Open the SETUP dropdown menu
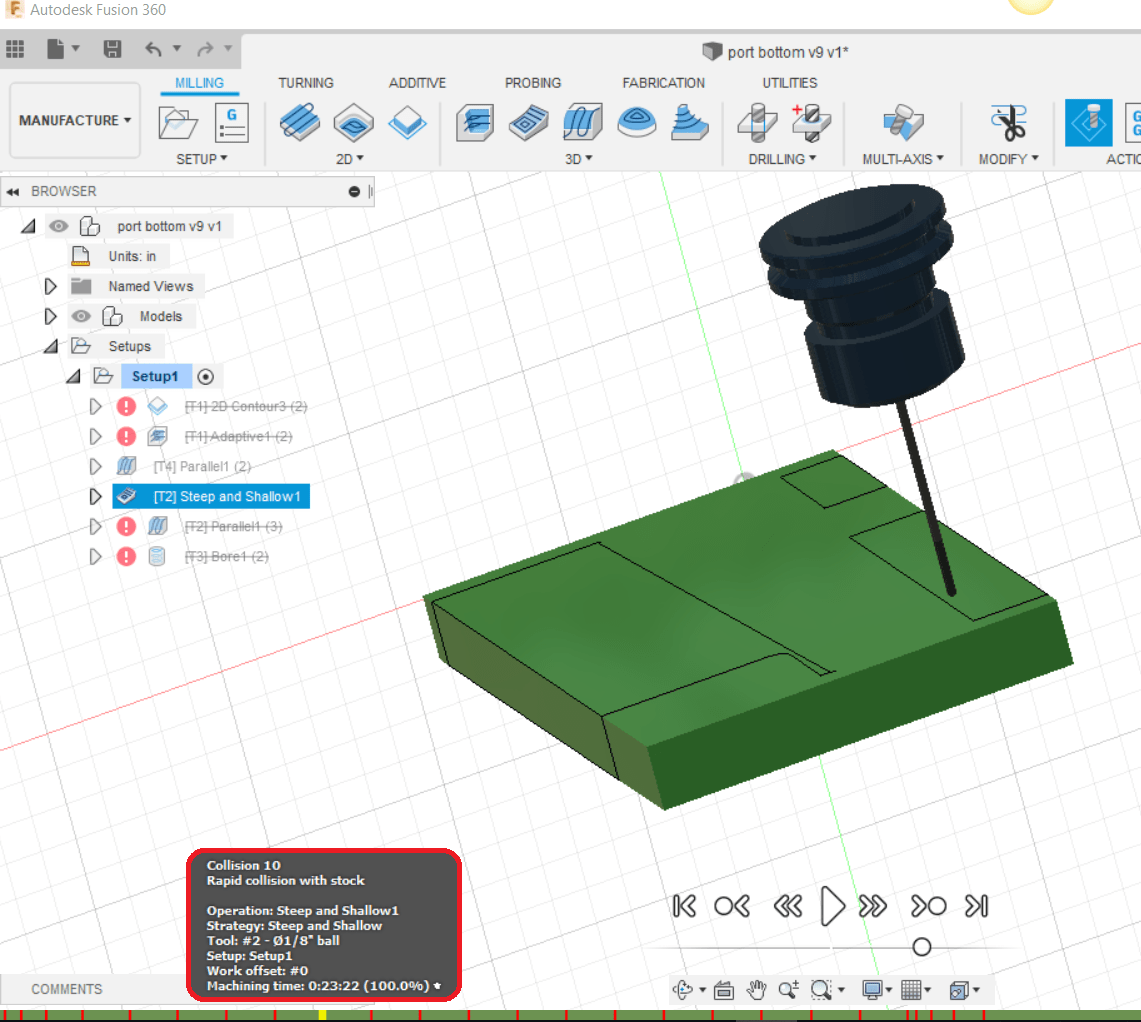This screenshot has height=1022, width=1141. (199, 158)
